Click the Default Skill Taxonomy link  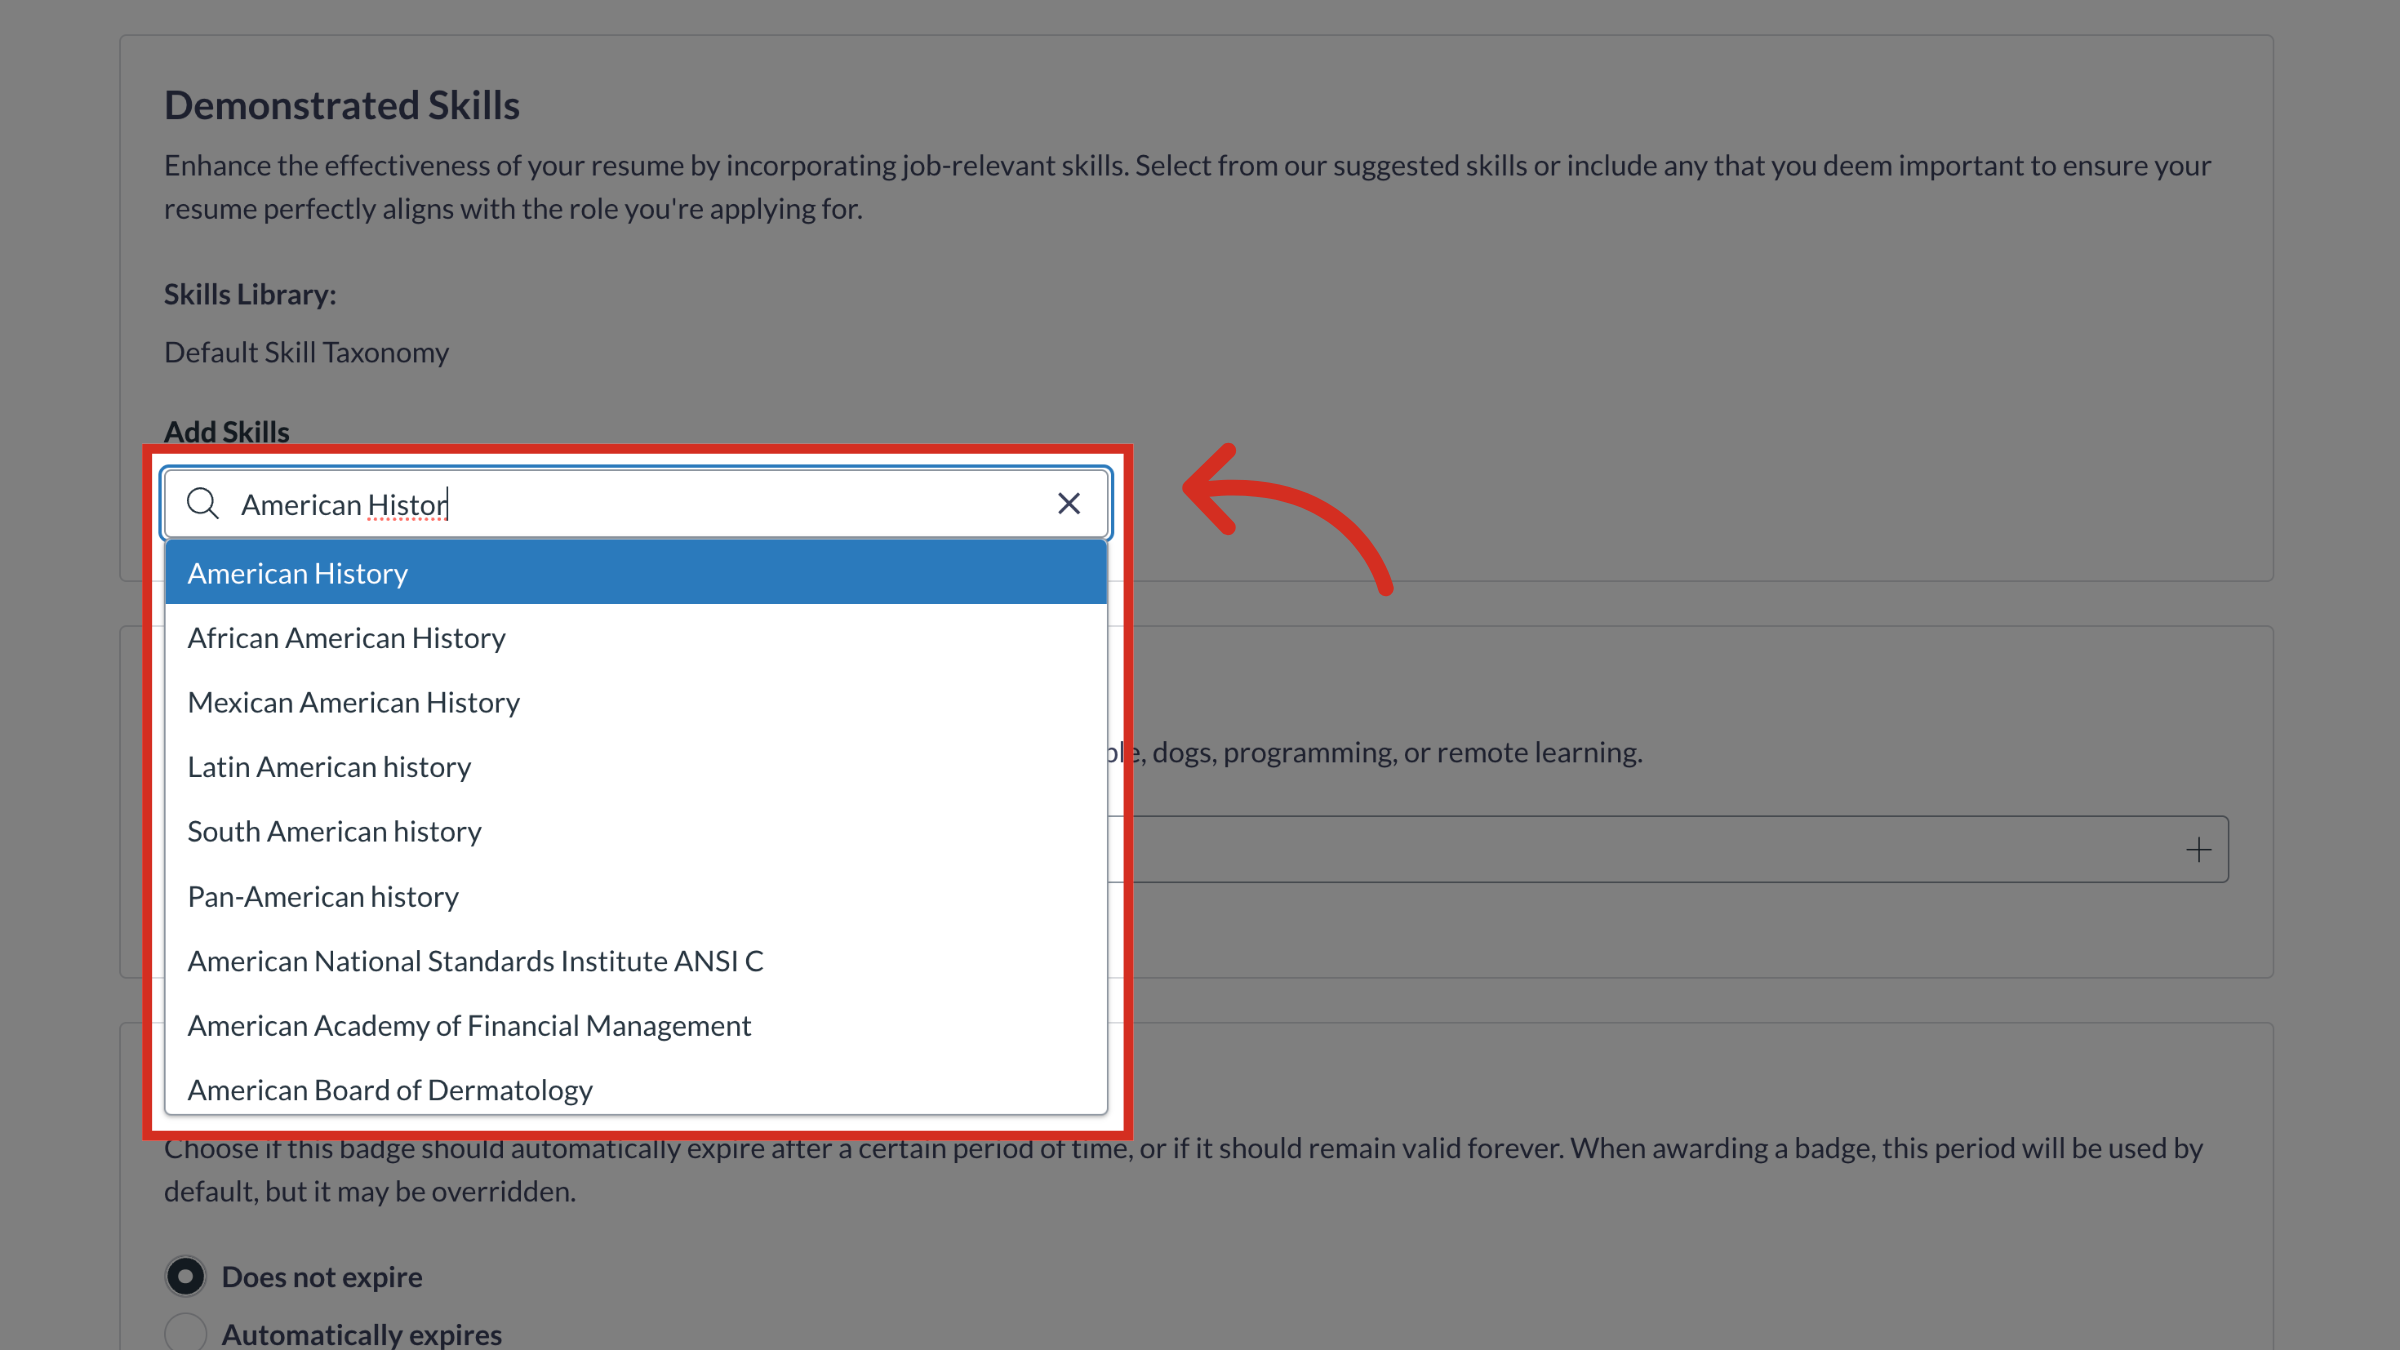point(306,352)
